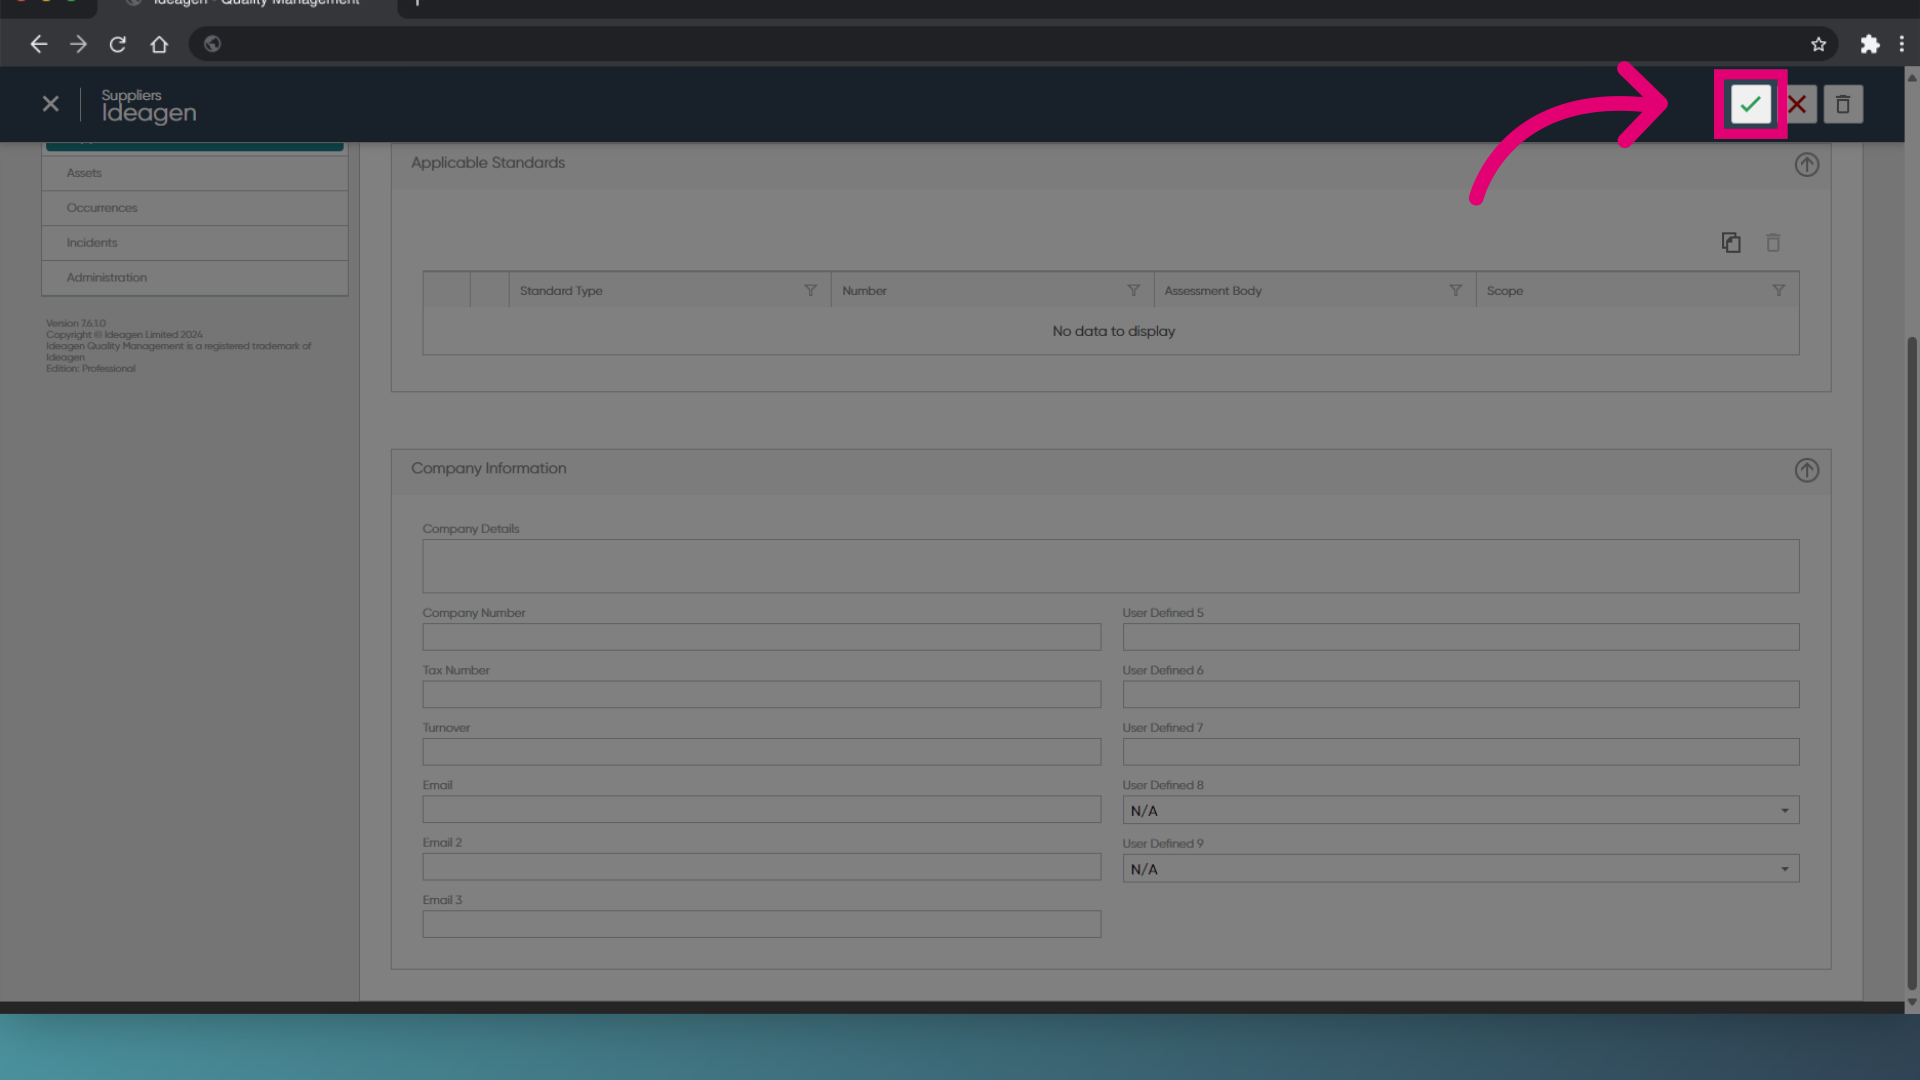Open the browser three-dot menu
Screen dimensions: 1920x1080
coord(1902,44)
